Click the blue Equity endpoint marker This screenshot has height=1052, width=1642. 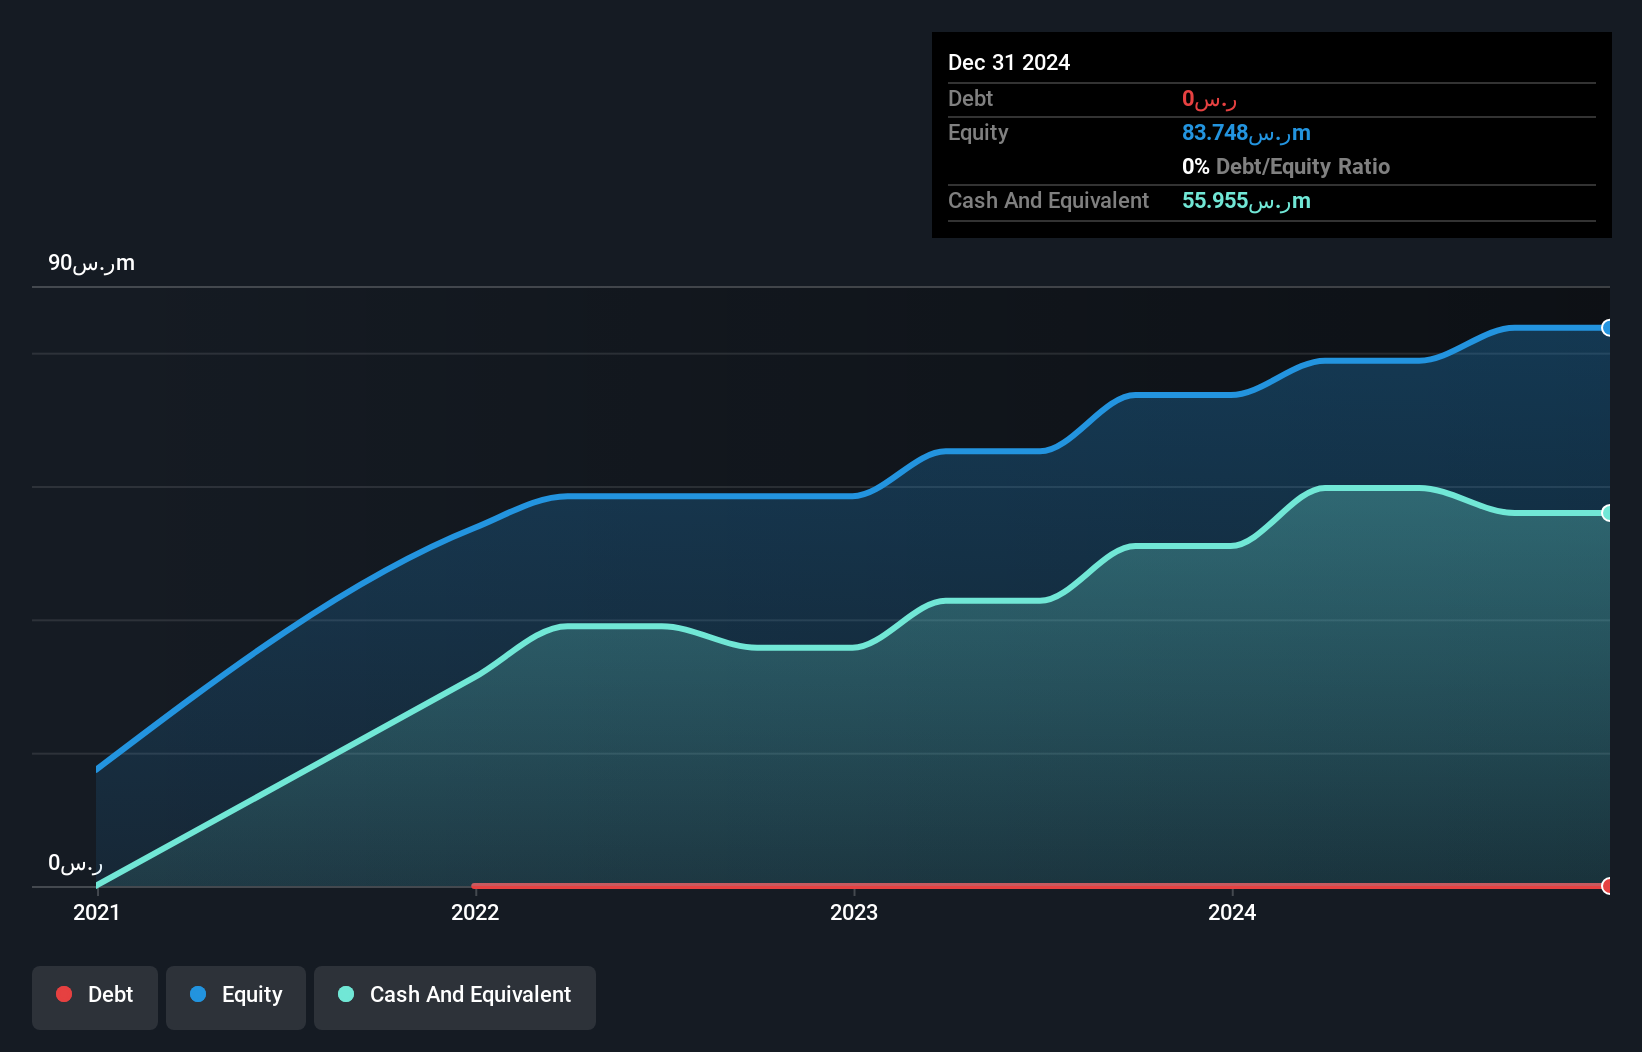coord(1608,328)
